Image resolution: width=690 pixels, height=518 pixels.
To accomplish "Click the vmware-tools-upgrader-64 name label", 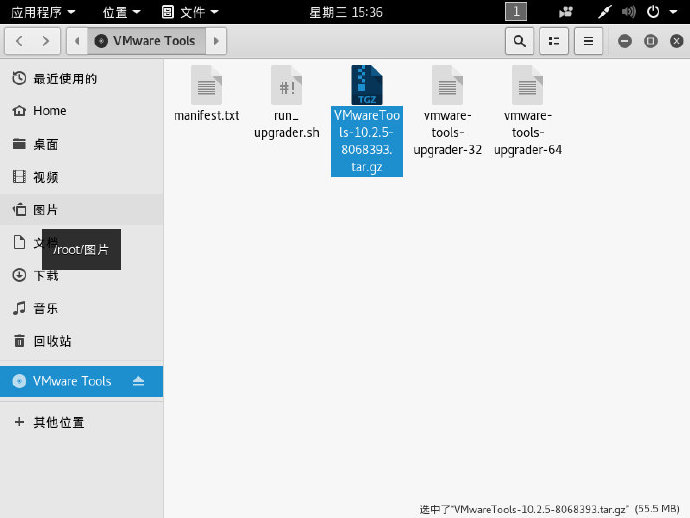I will [527, 132].
